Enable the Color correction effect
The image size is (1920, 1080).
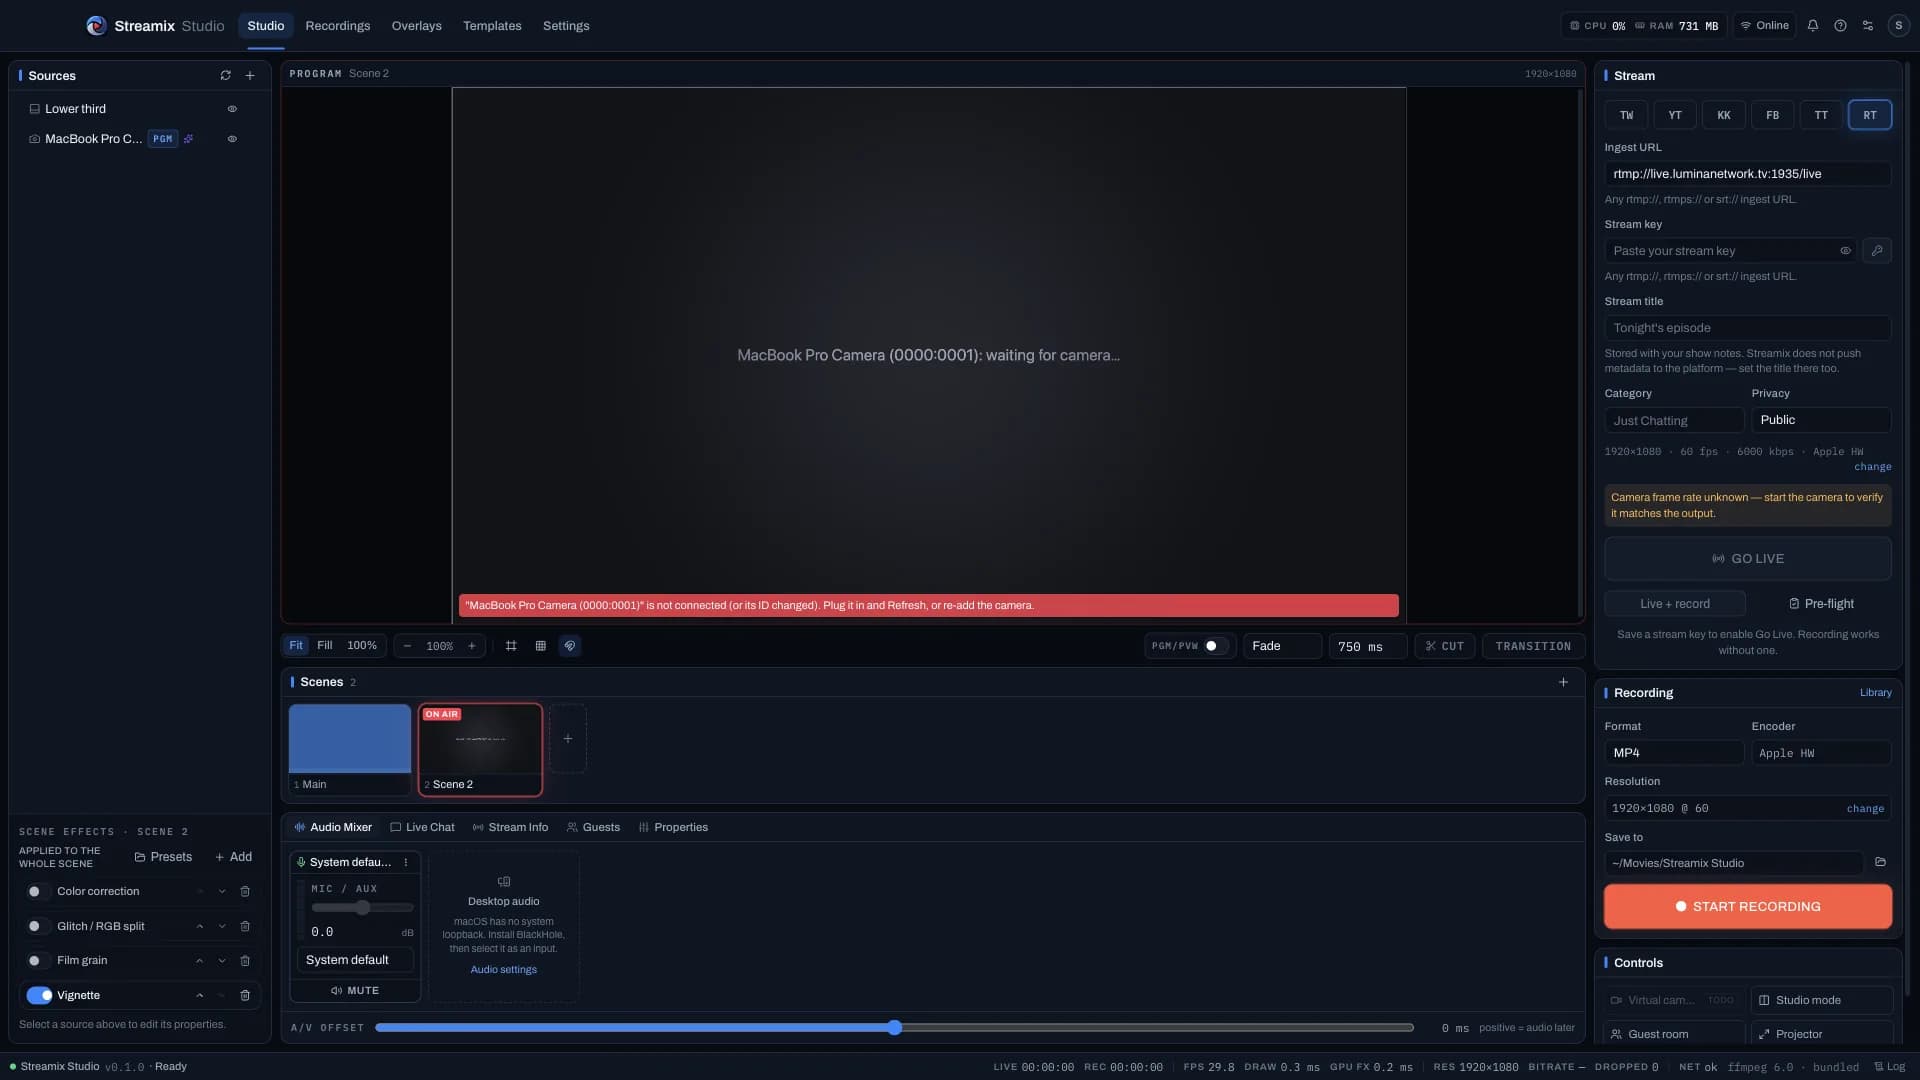[38, 892]
